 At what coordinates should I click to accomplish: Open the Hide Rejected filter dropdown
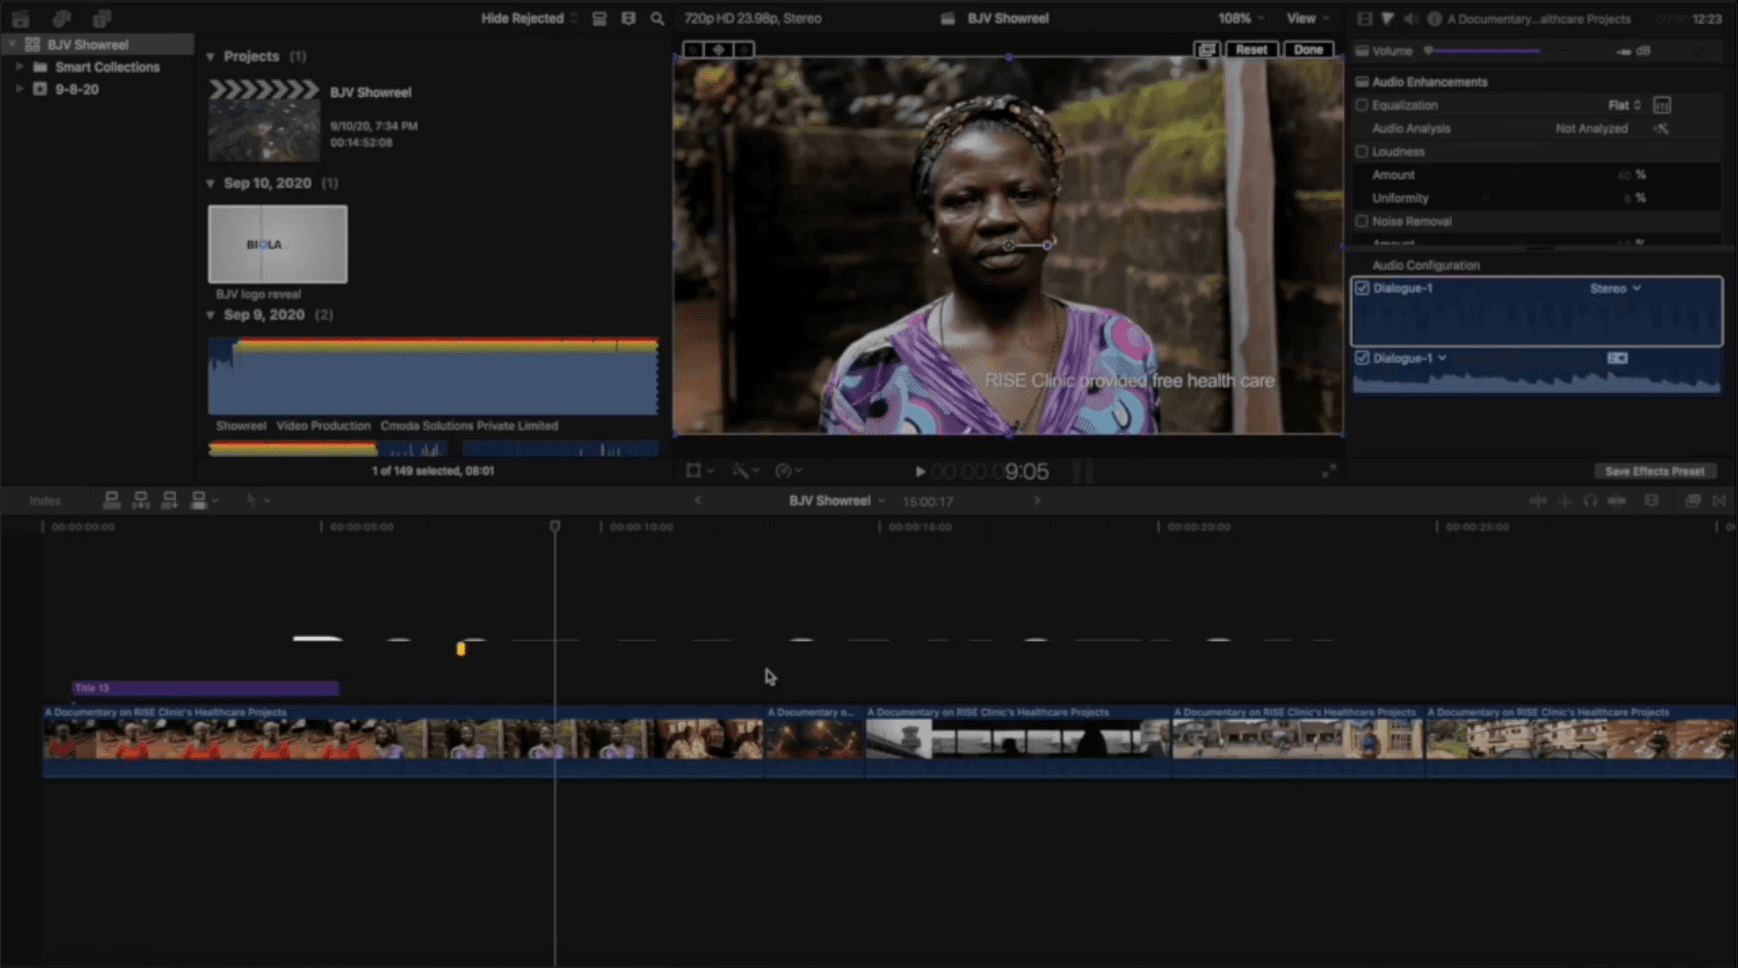click(528, 19)
